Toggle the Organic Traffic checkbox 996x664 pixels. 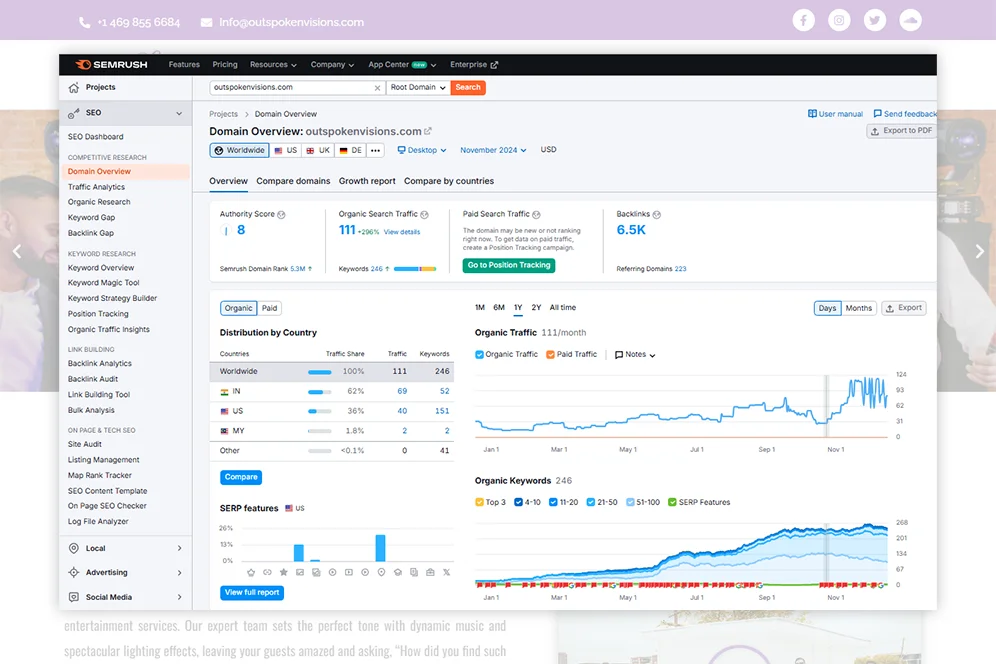479,355
